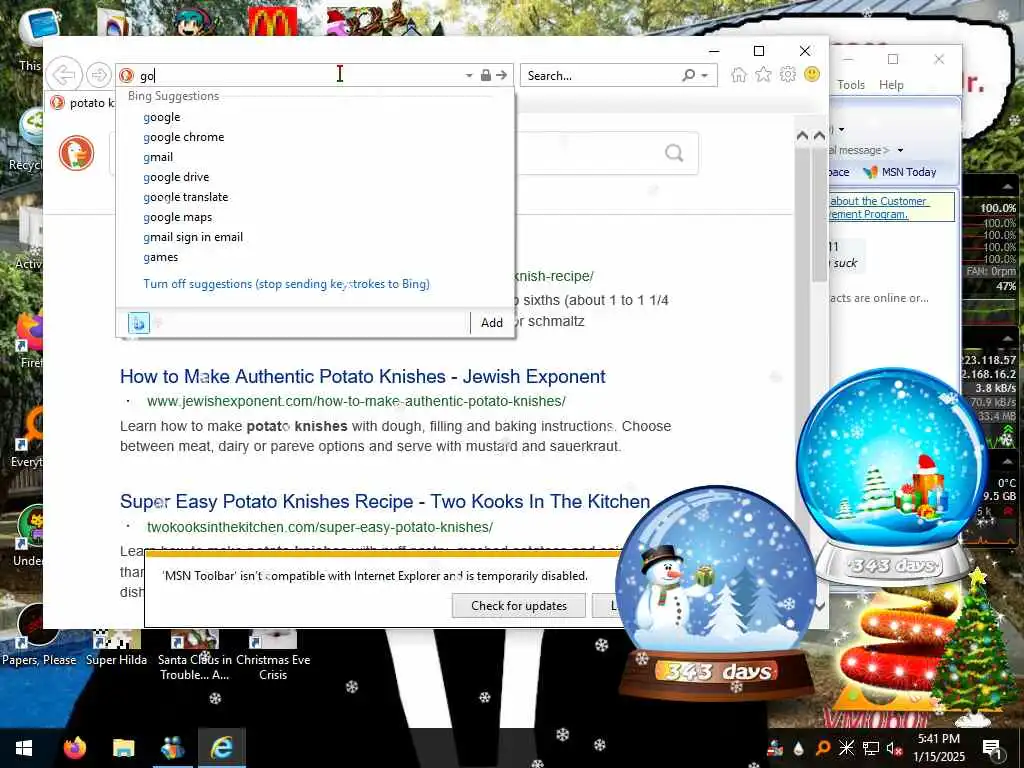Click the magnifier in IE Search box
This screenshot has width=1024, height=768.
[x=688, y=75]
